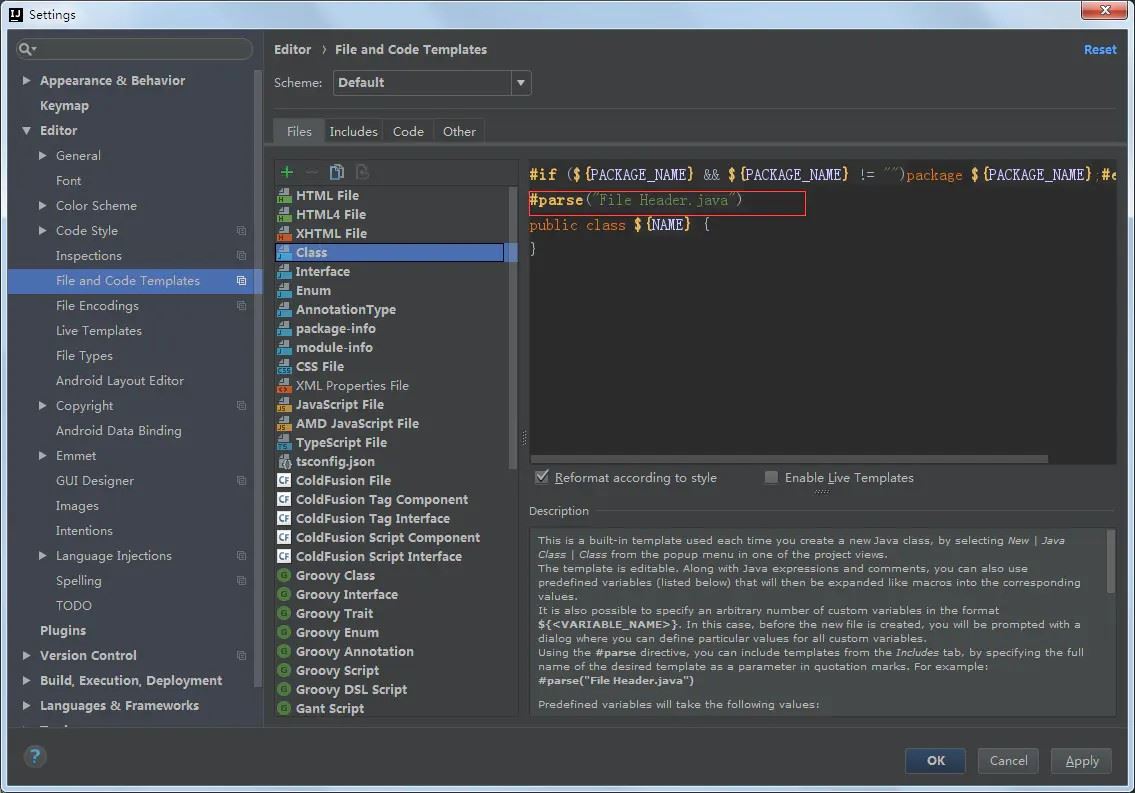Image resolution: width=1135 pixels, height=793 pixels.
Task: Select the ColdFusion File template icon
Action: pyautogui.click(x=284, y=481)
